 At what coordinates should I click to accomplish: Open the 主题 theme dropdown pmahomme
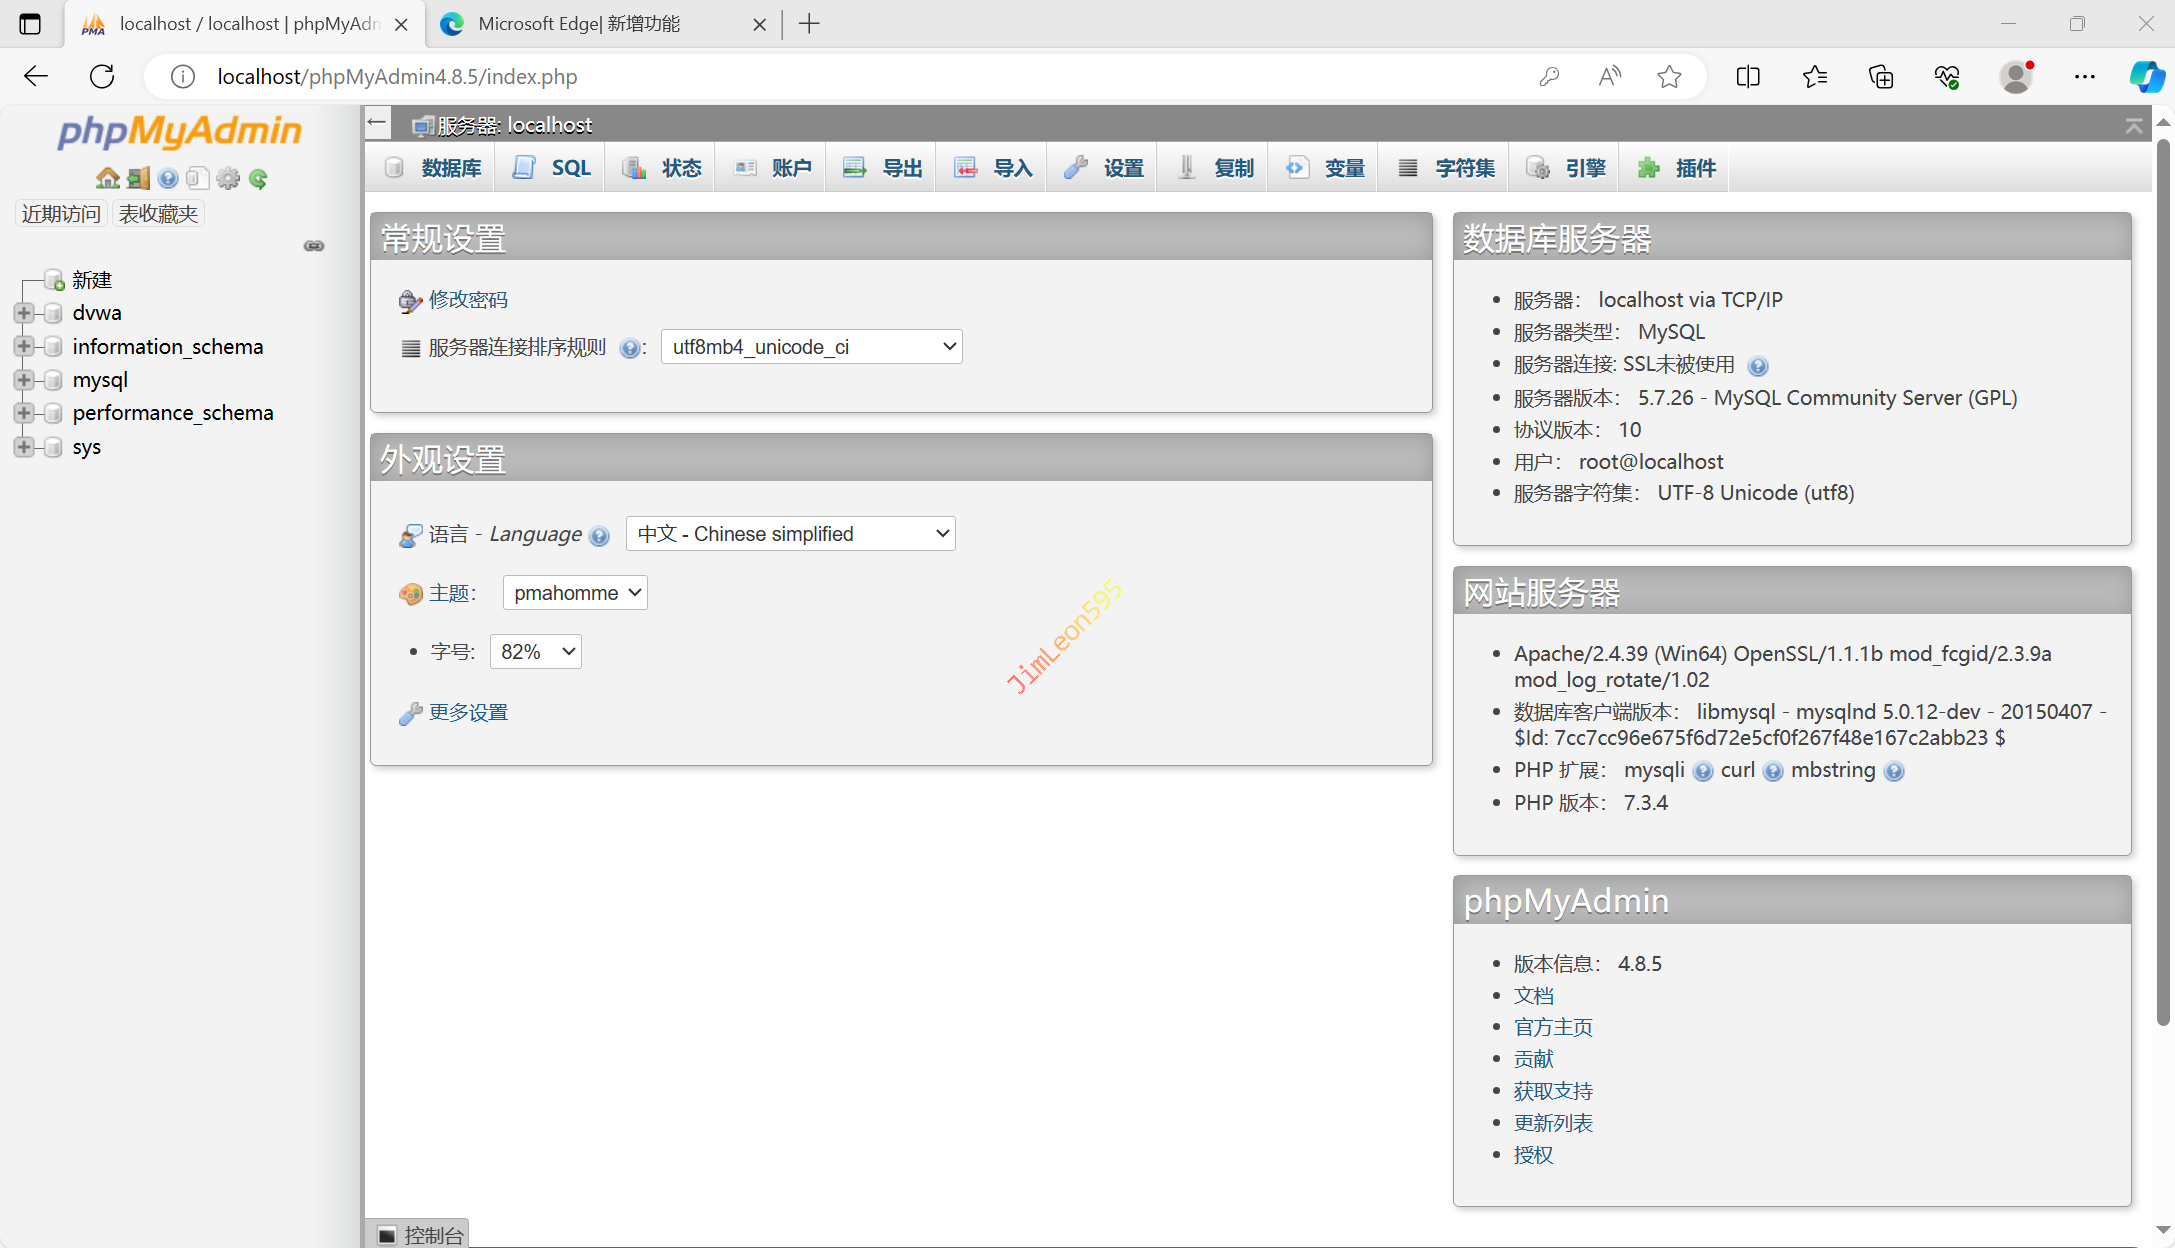[575, 593]
